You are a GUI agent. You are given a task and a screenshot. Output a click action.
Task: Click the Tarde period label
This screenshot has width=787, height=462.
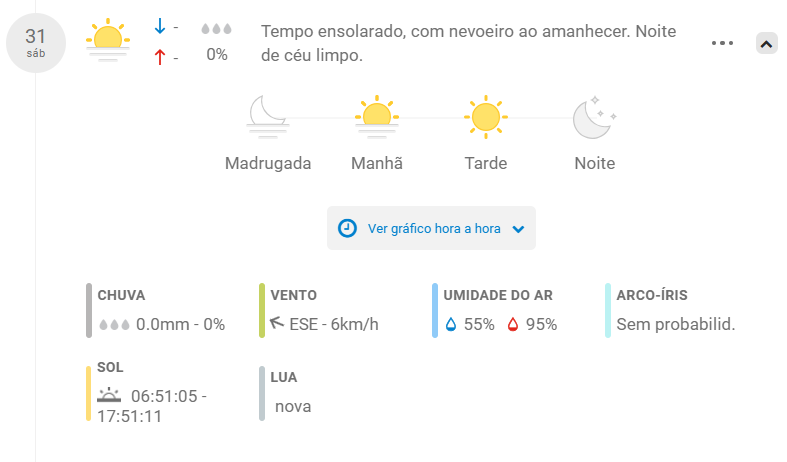click(x=485, y=163)
